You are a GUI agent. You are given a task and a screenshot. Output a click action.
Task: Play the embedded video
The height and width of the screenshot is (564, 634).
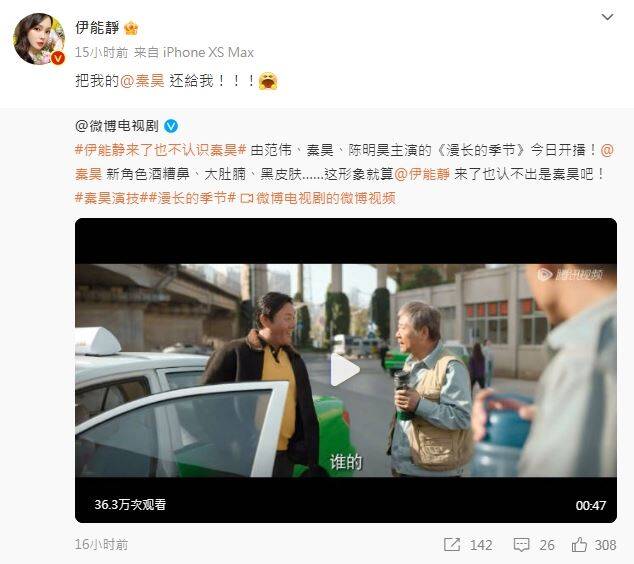coord(344,370)
